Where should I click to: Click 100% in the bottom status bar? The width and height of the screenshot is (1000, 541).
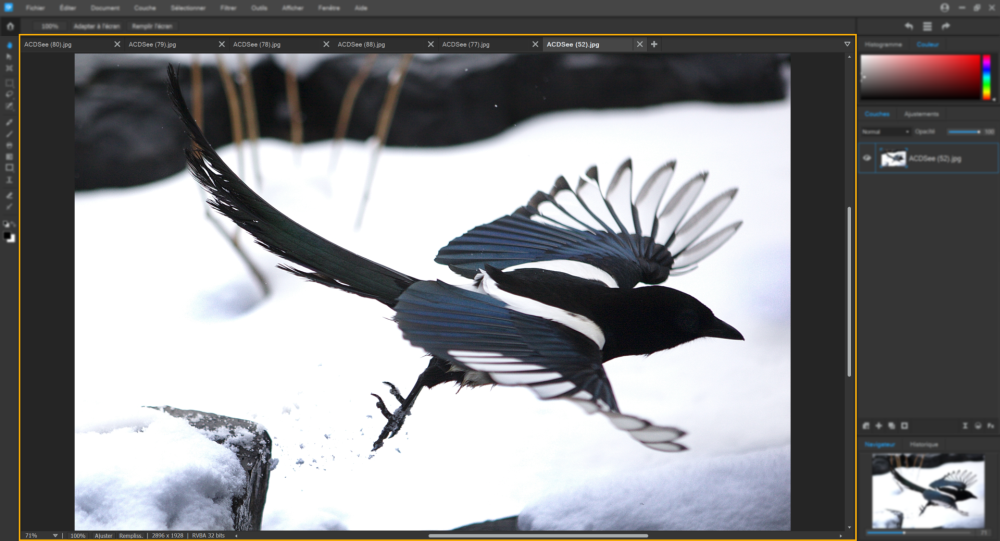point(78,536)
